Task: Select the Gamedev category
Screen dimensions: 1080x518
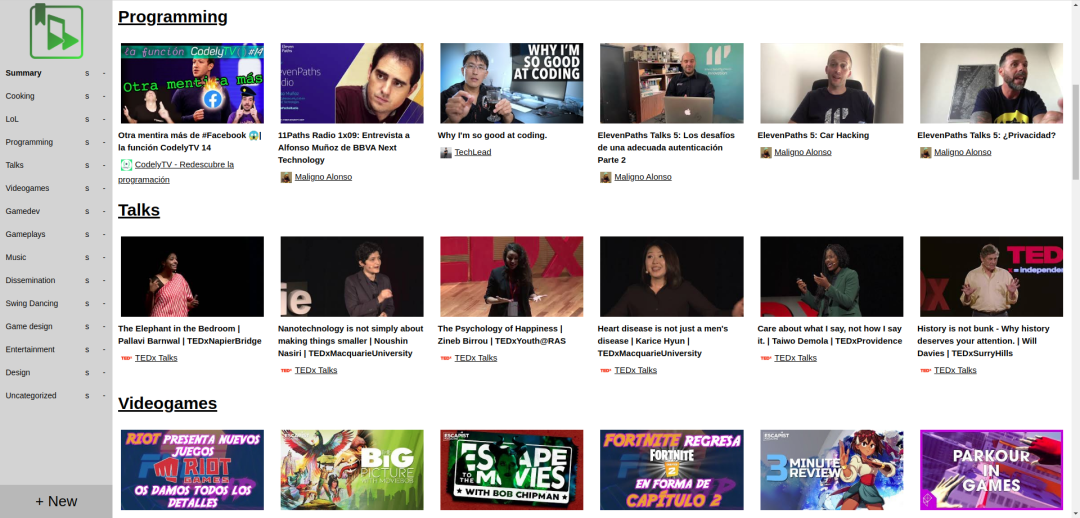Action: coord(21,211)
